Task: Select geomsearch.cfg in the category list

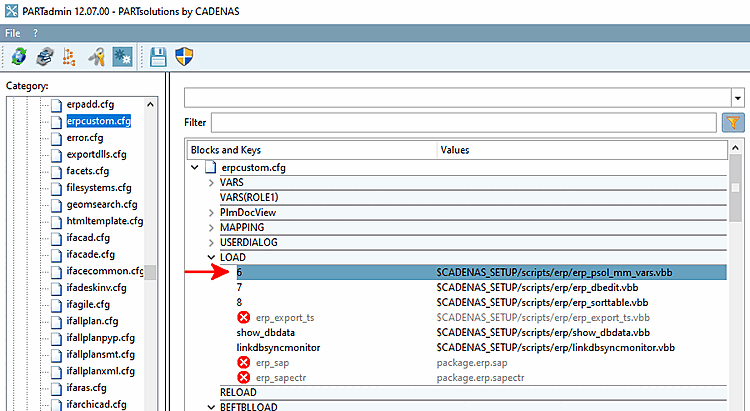Action: coord(102,204)
